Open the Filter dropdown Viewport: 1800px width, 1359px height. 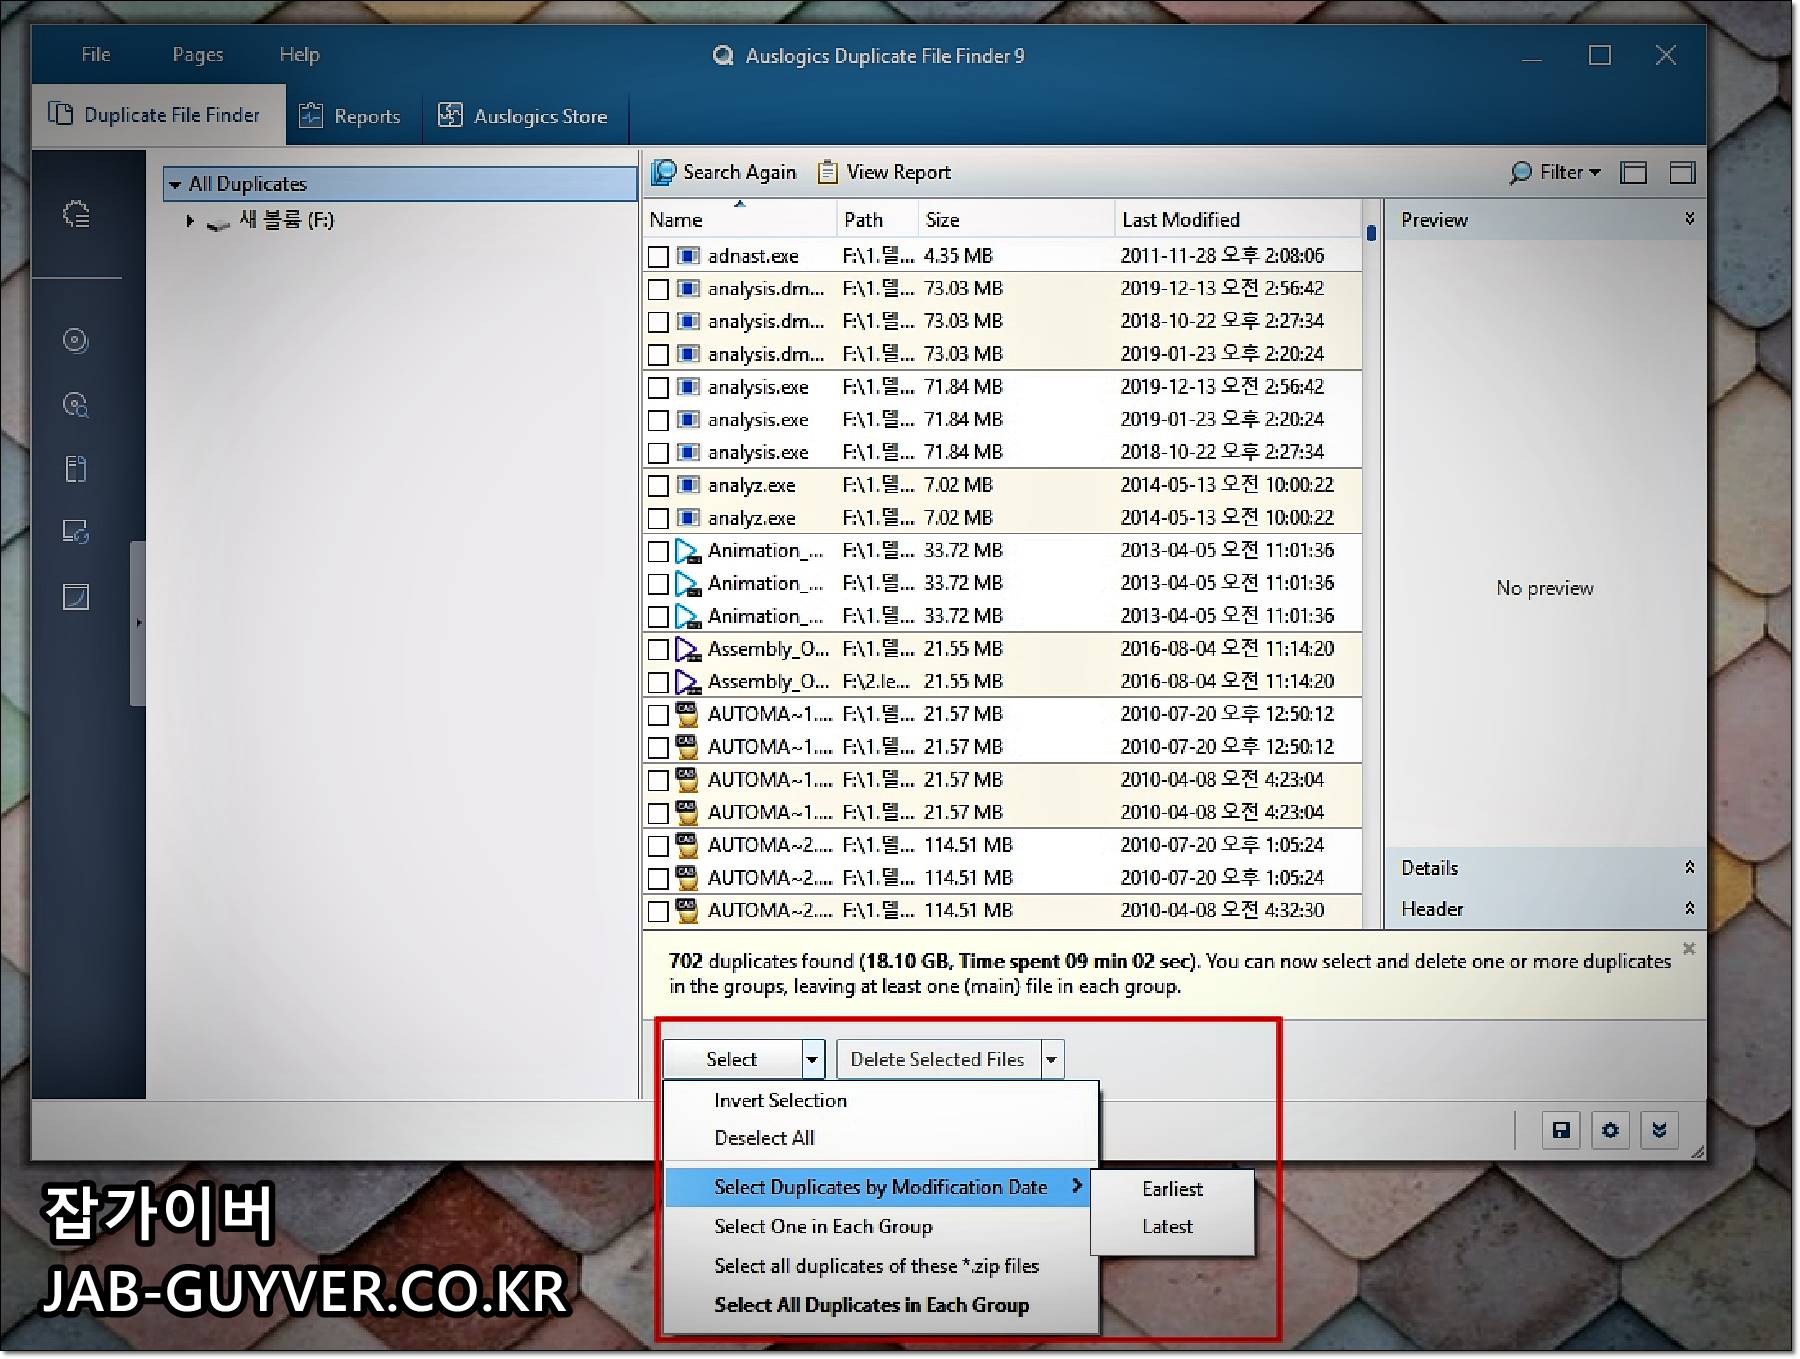tap(1555, 172)
